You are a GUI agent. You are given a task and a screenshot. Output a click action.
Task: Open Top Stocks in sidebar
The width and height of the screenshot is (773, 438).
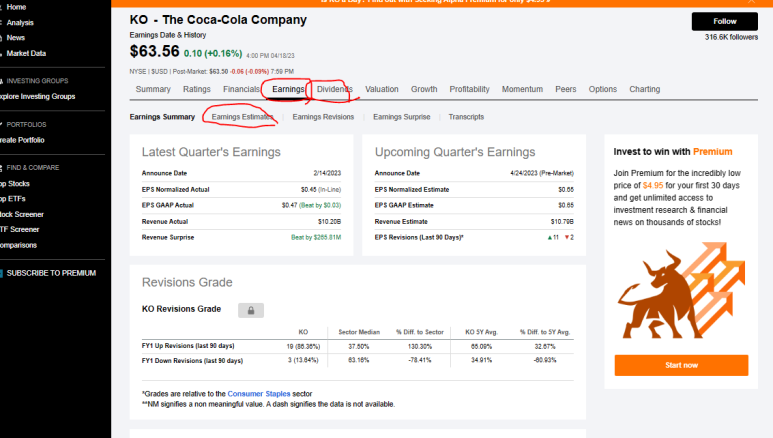click(15, 183)
